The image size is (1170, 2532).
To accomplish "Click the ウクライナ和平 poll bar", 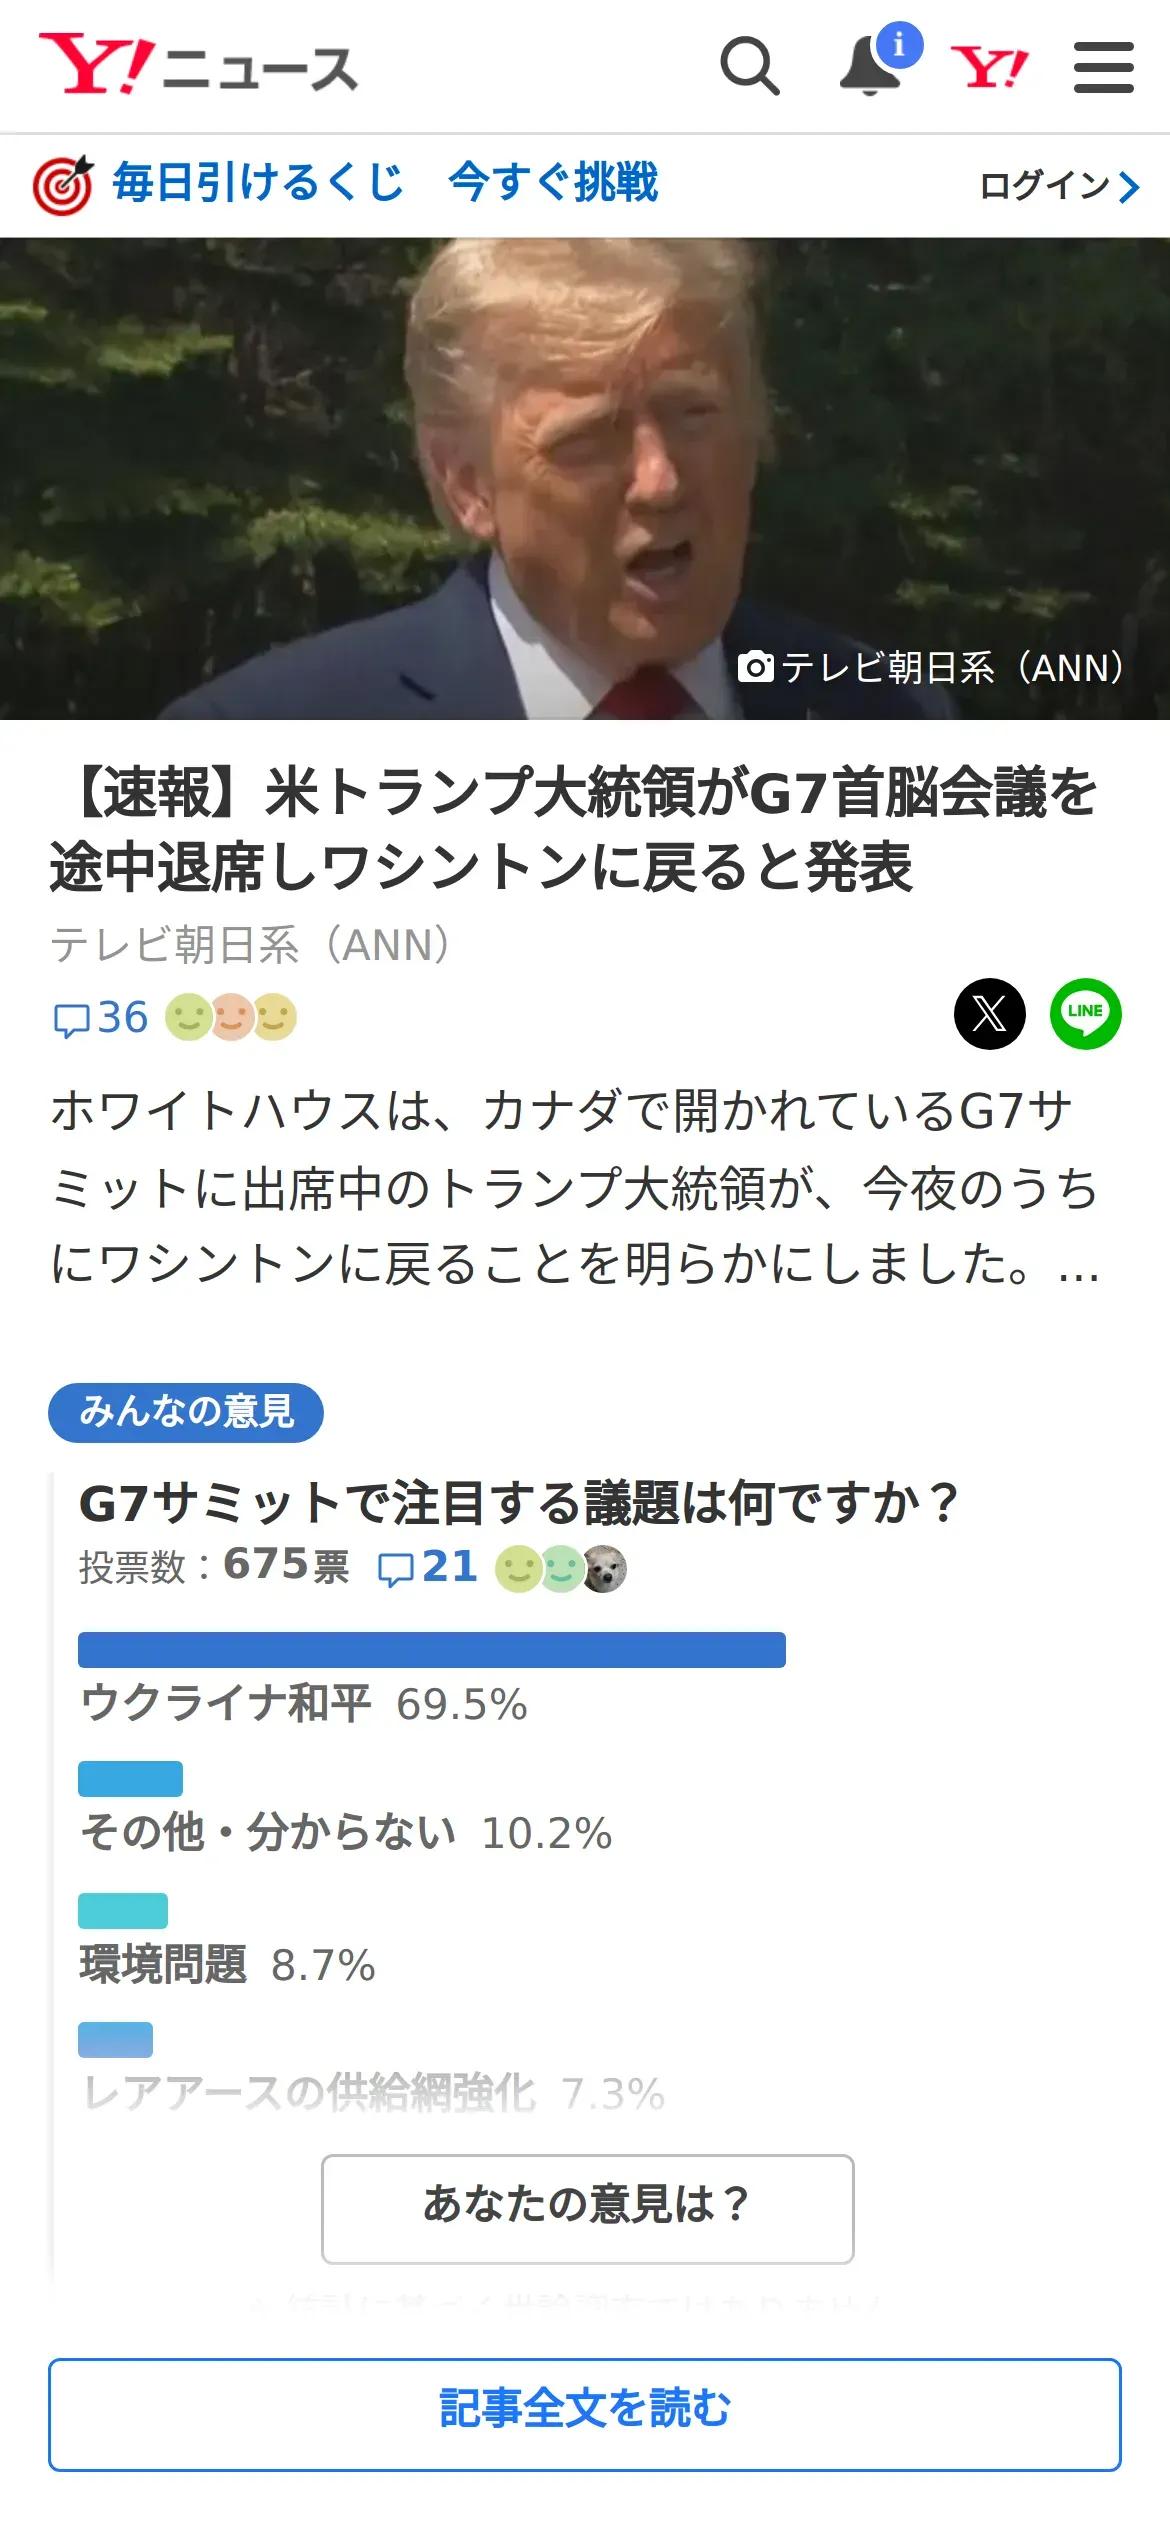I will point(431,1649).
